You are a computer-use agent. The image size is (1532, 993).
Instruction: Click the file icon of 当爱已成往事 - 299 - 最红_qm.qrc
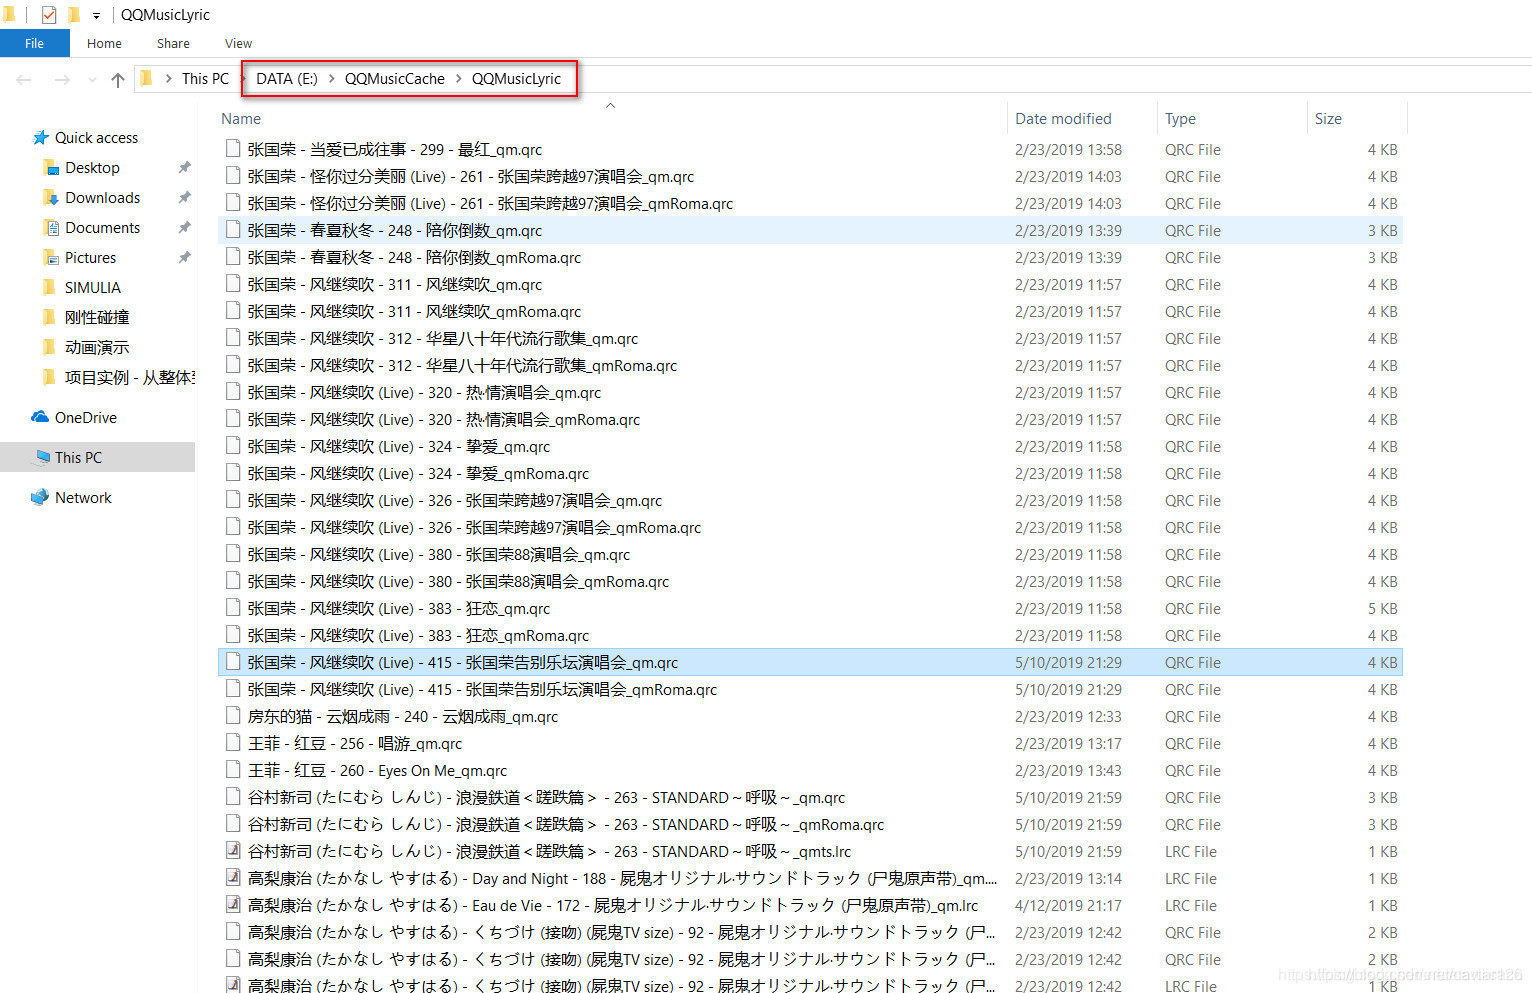[233, 148]
